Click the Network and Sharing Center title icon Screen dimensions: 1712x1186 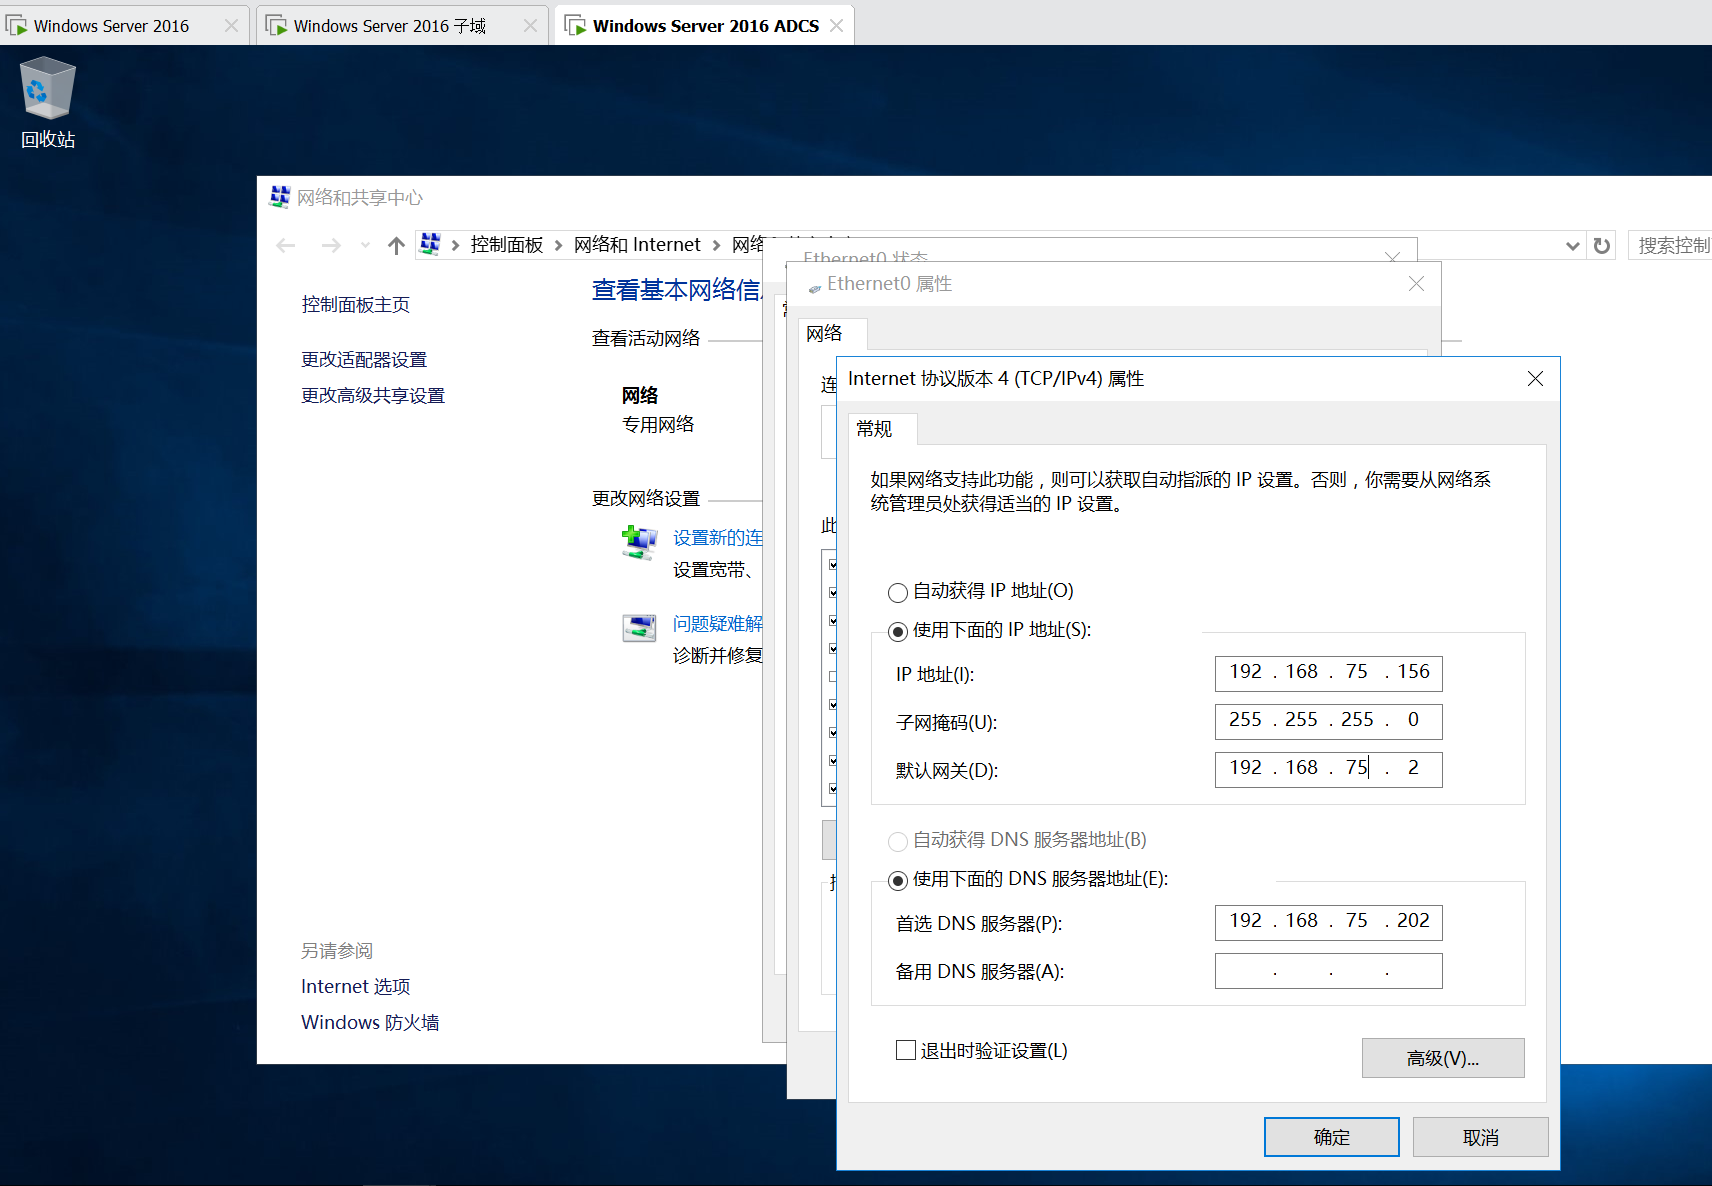280,197
